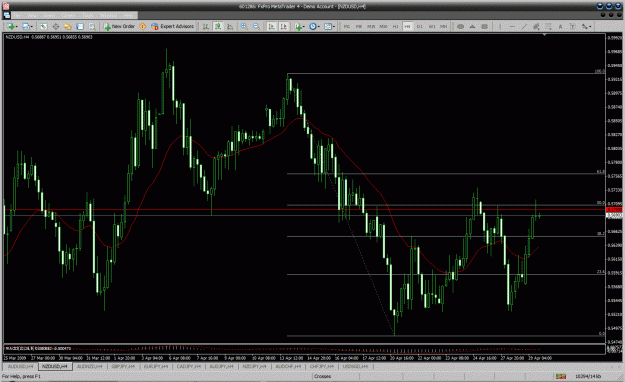The width and height of the screenshot is (625, 382).
Task: Expand the Periods dropdown arrow
Action: pos(319,27)
